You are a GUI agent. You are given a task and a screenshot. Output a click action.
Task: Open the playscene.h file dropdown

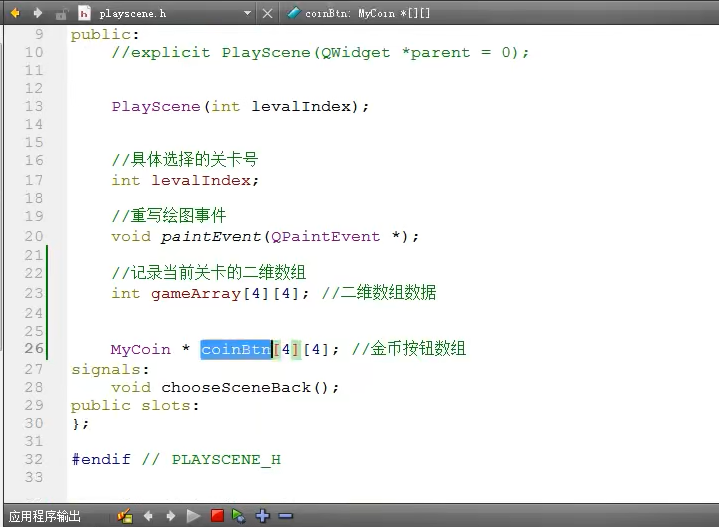click(x=247, y=13)
